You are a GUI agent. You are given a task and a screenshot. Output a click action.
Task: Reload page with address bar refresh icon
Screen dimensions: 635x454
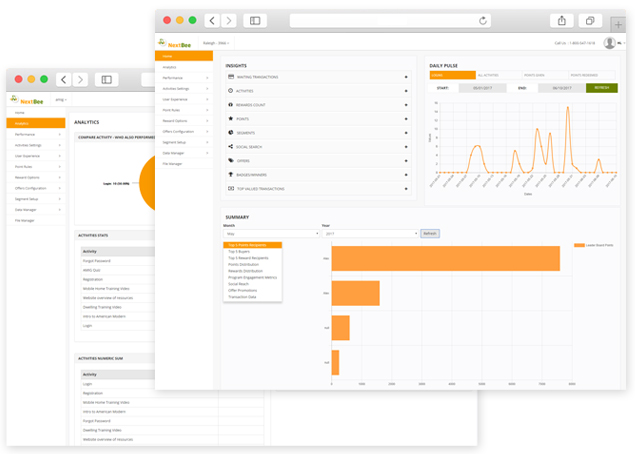point(482,21)
